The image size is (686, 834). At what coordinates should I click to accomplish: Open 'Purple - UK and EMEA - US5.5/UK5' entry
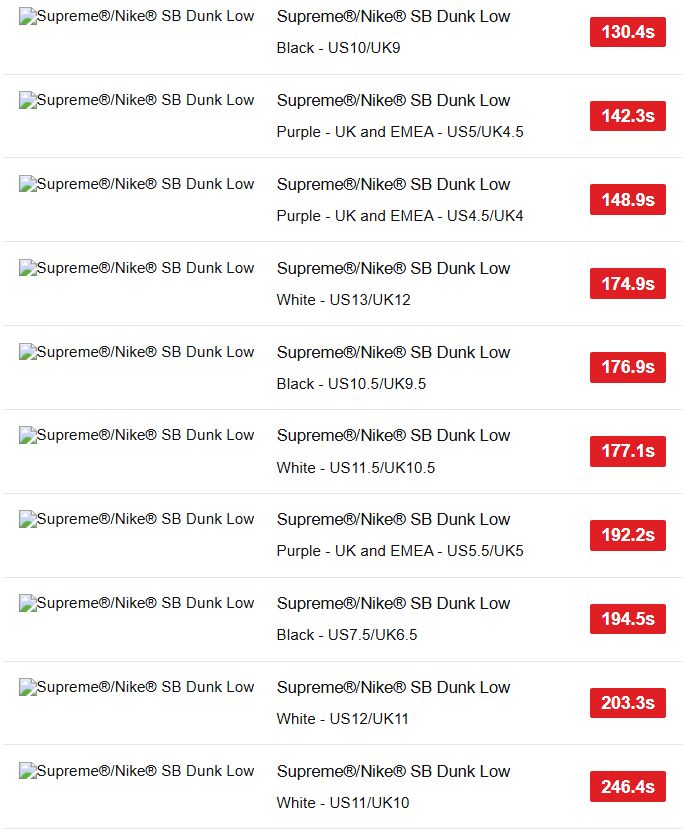[x=400, y=551]
